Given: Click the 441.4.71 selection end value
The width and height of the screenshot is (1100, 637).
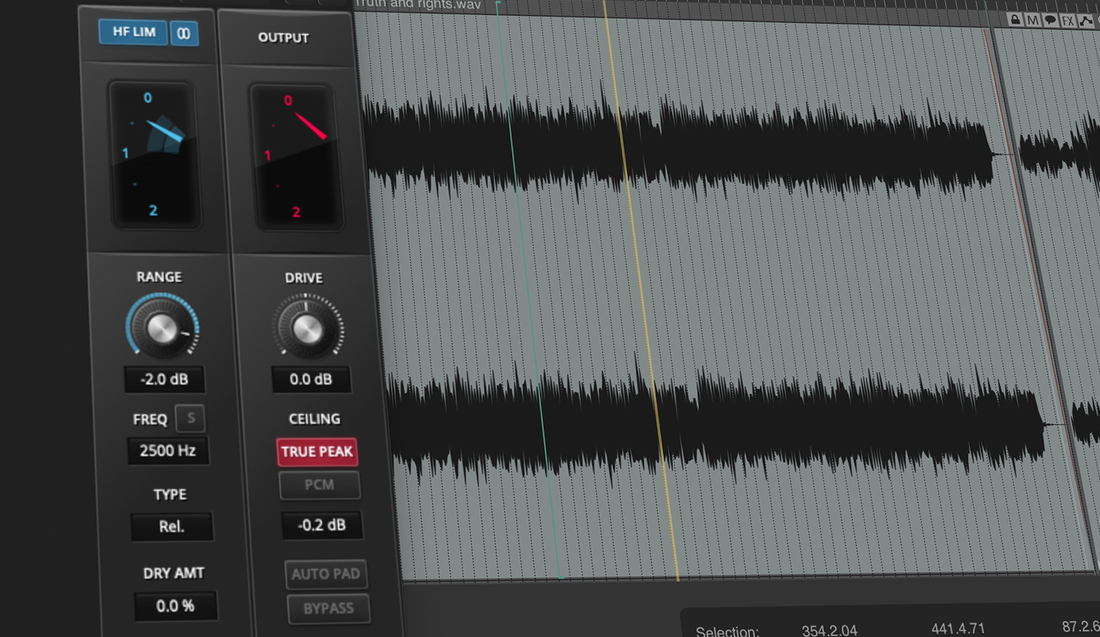Looking at the screenshot, I should tap(958, 628).
